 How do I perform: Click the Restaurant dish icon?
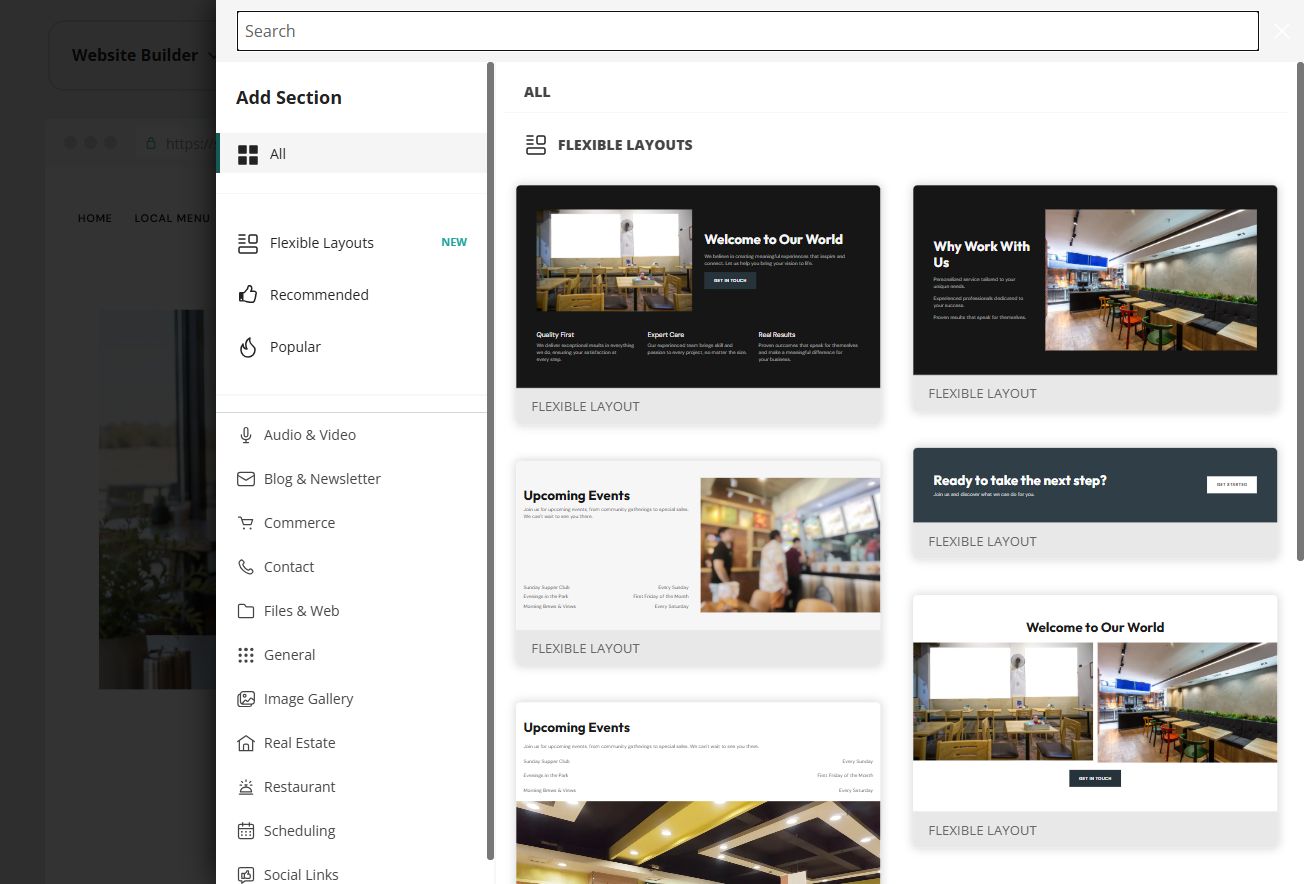coord(246,787)
